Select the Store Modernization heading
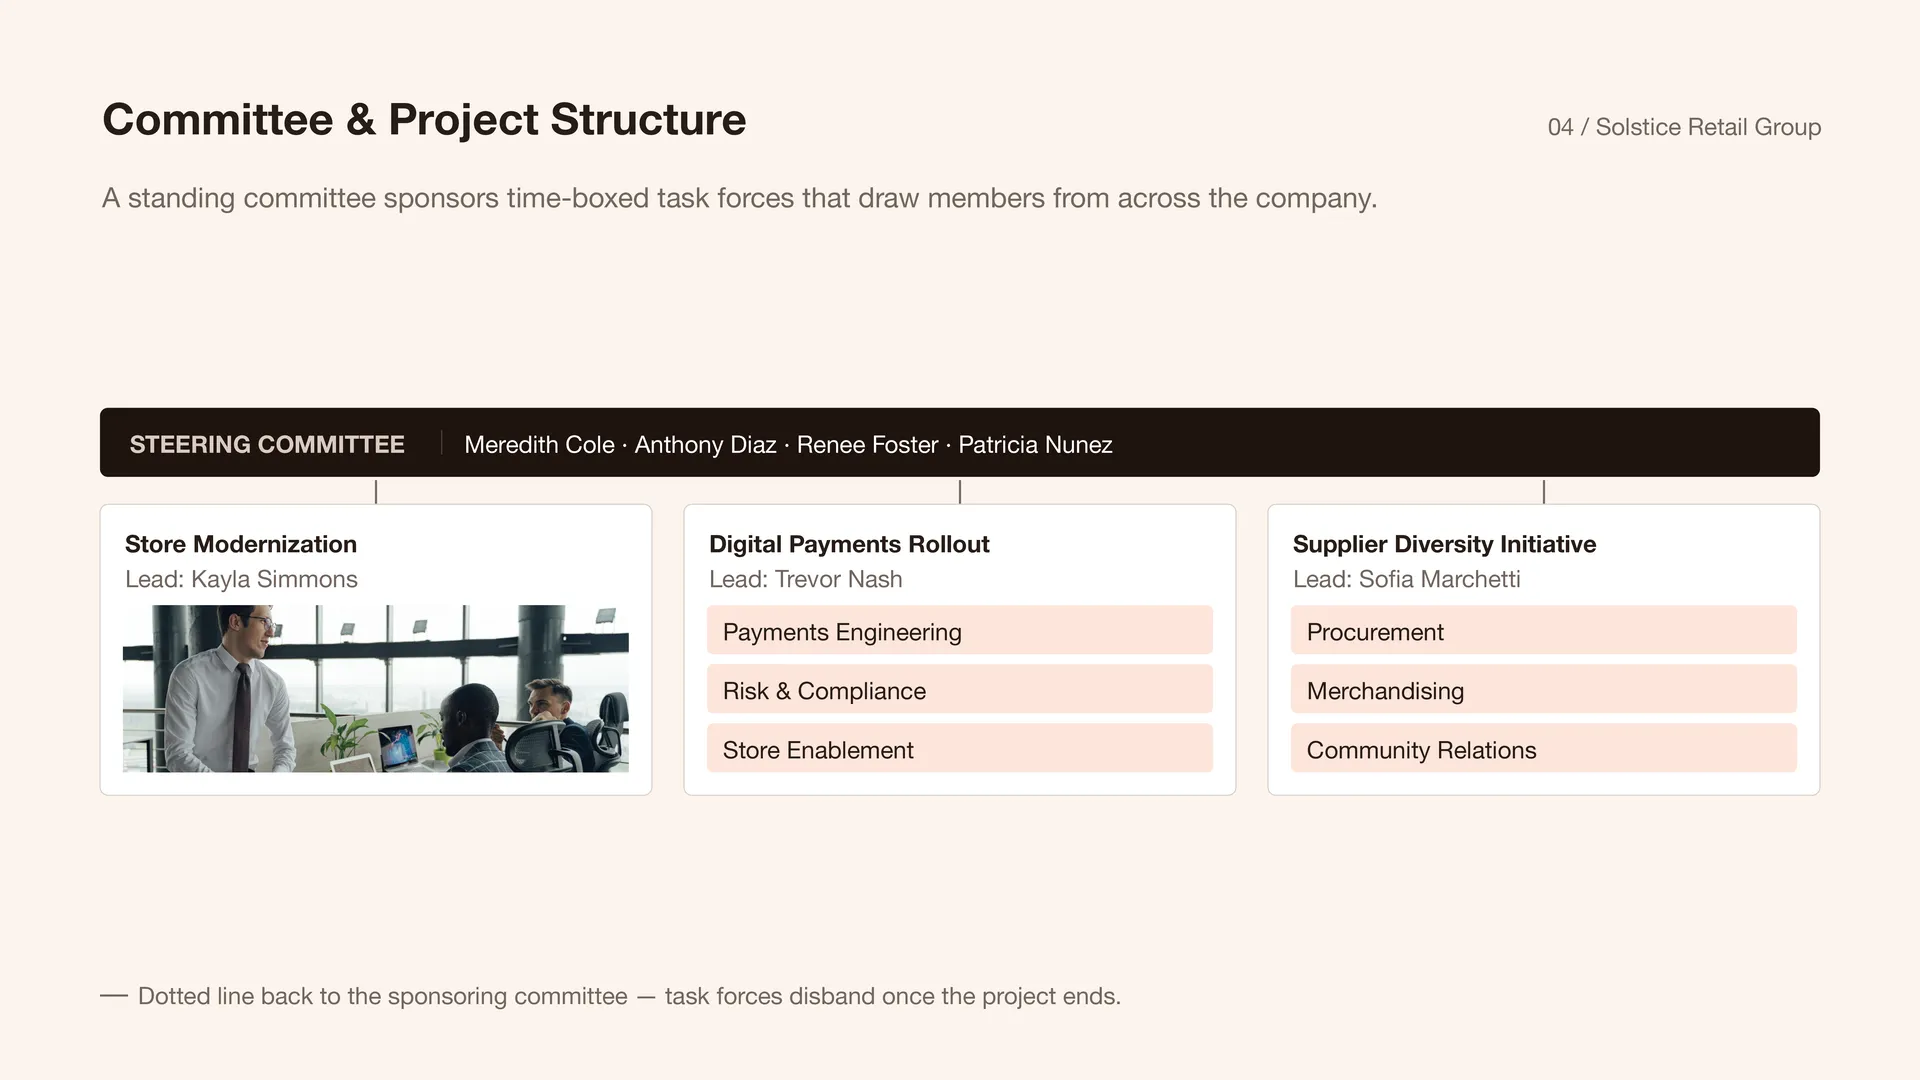 (x=241, y=544)
